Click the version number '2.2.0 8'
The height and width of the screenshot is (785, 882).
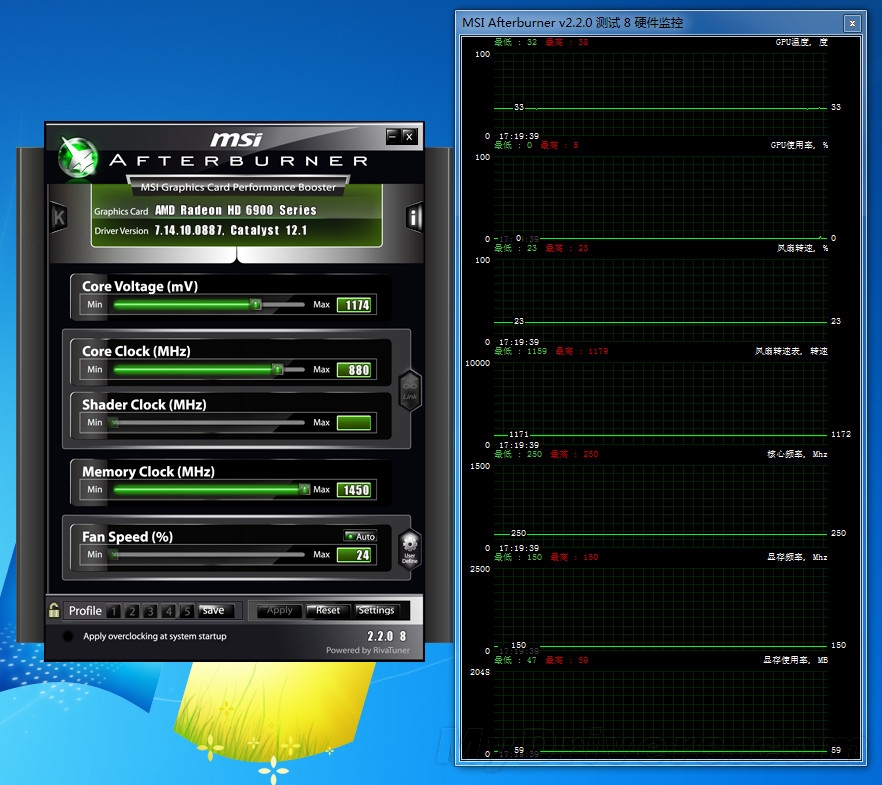coord(386,636)
